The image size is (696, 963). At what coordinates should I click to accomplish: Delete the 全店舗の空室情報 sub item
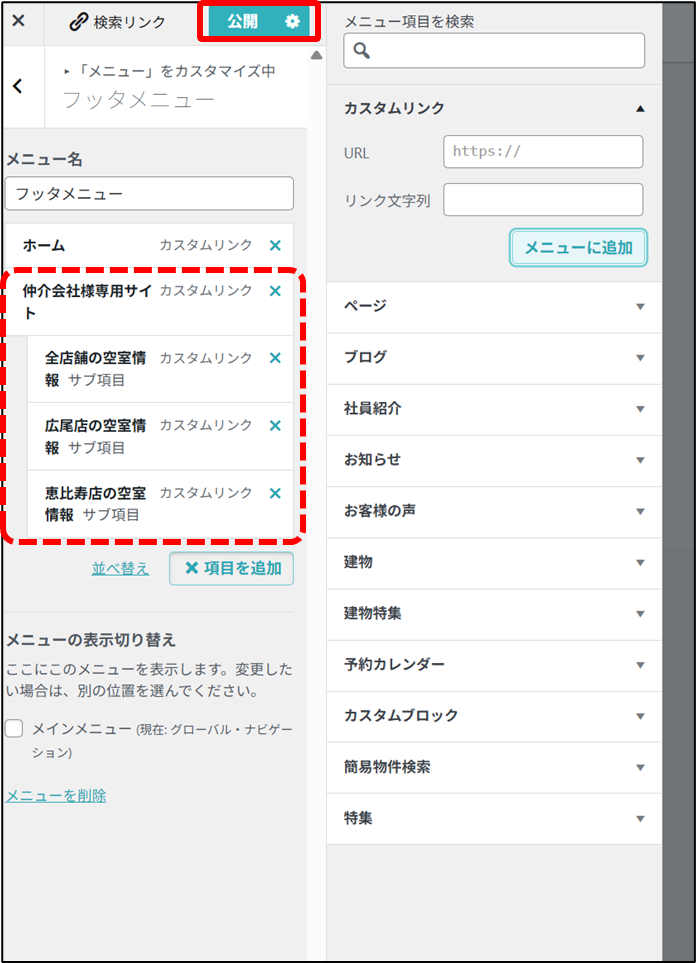coord(275,358)
